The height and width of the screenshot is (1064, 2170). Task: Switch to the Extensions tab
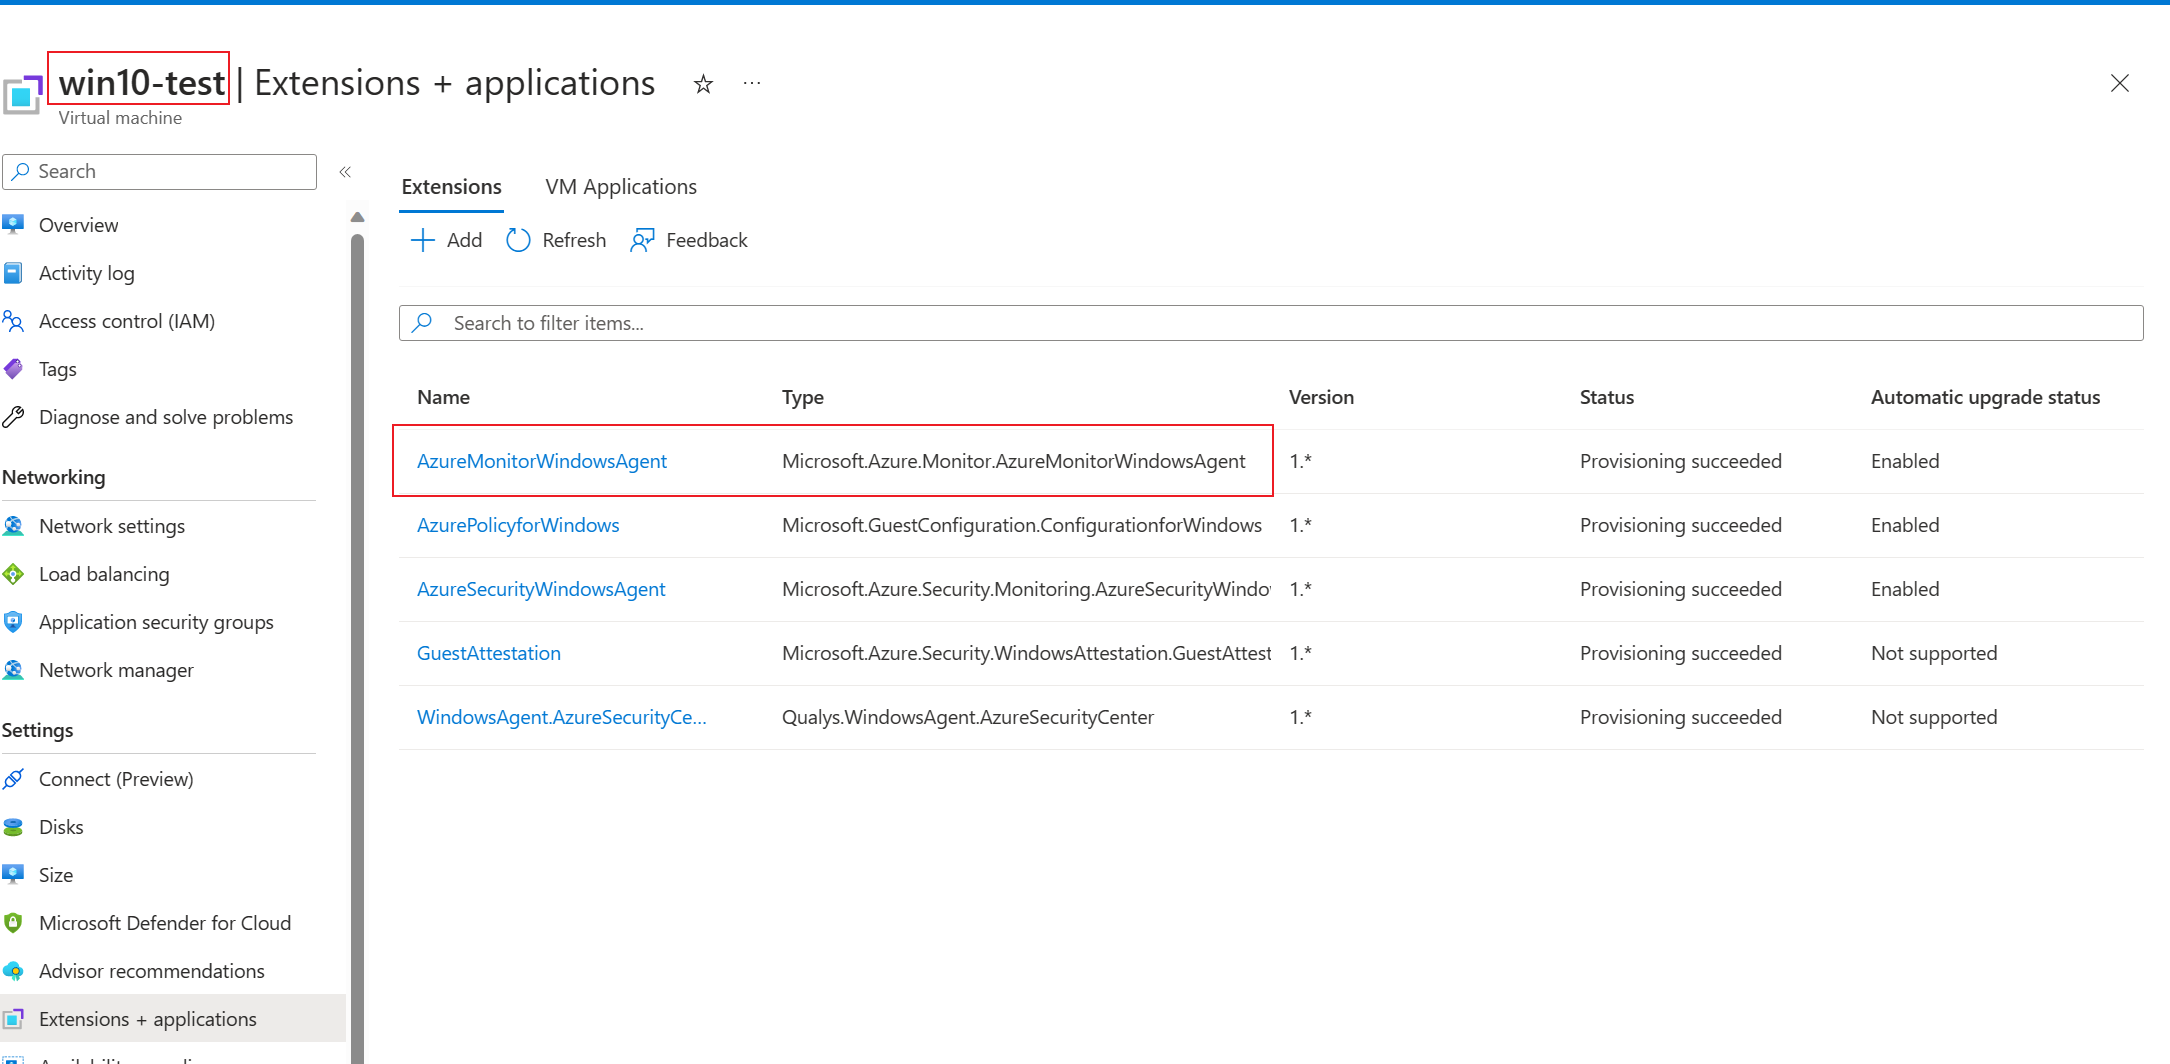pyautogui.click(x=451, y=187)
